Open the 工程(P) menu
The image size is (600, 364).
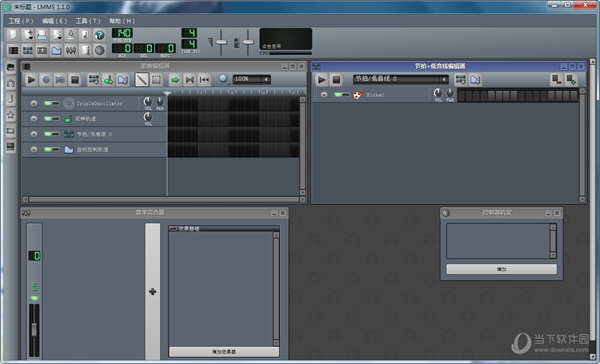[x=21, y=21]
